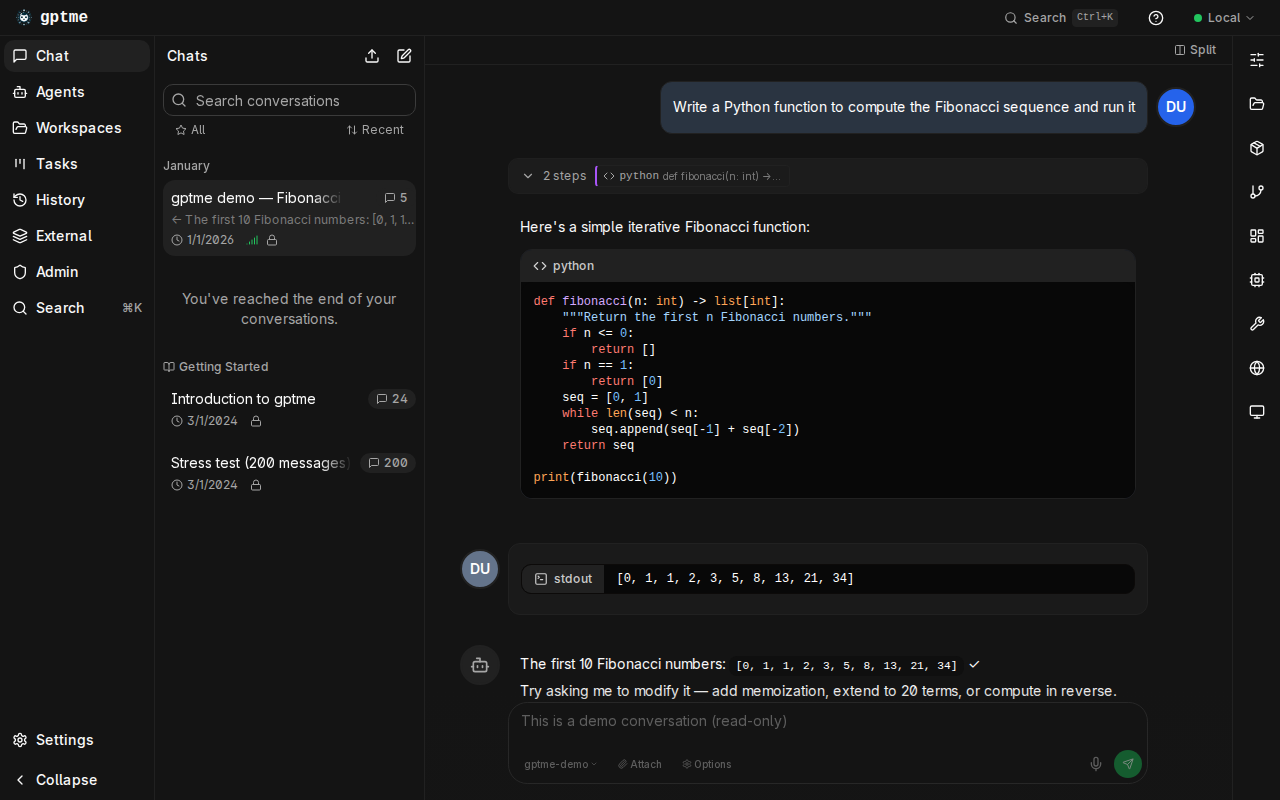Expand the 2 steps disclosure
Image resolution: width=1280 pixels, height=800 pixels.
[x=555, y=176]
